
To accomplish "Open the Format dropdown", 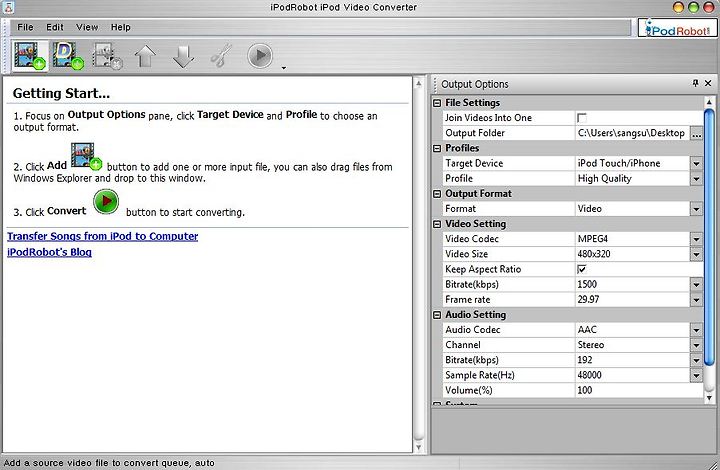I will [x=697, y=209].
